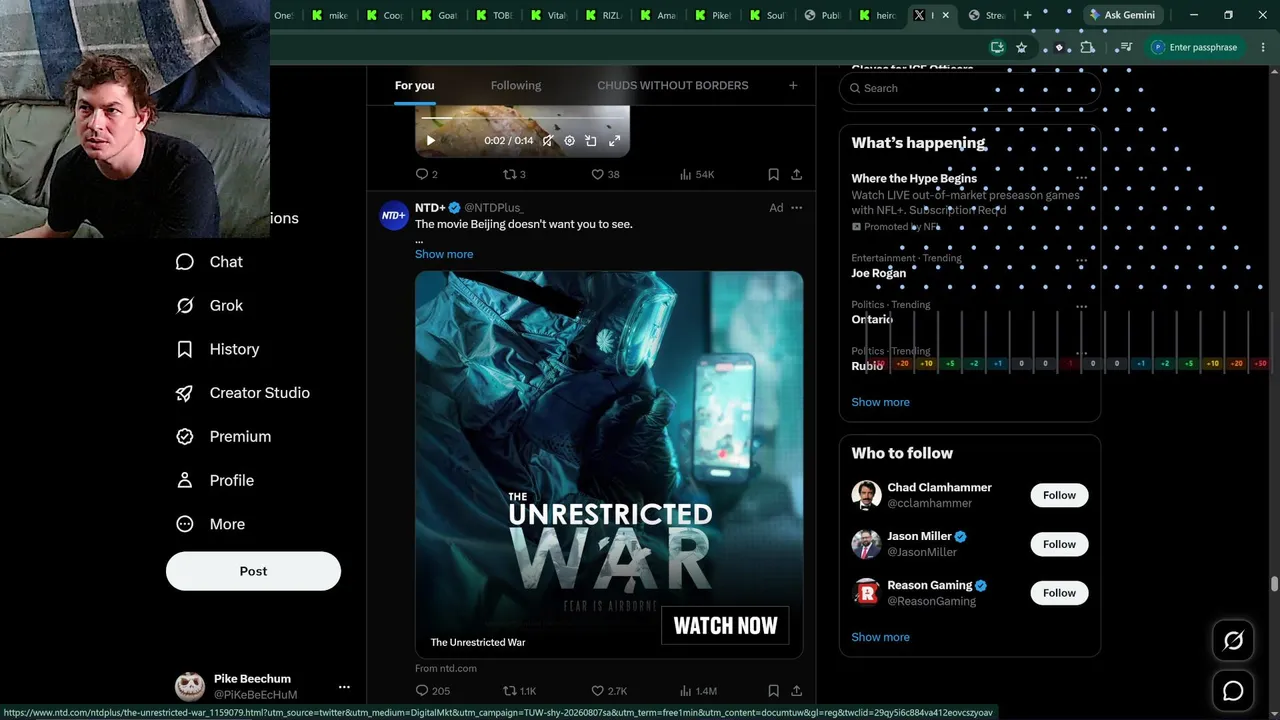The width and height of the screenshot is (1280, 720).
Task: Share the post with 54K views
Action: (796, 174)
